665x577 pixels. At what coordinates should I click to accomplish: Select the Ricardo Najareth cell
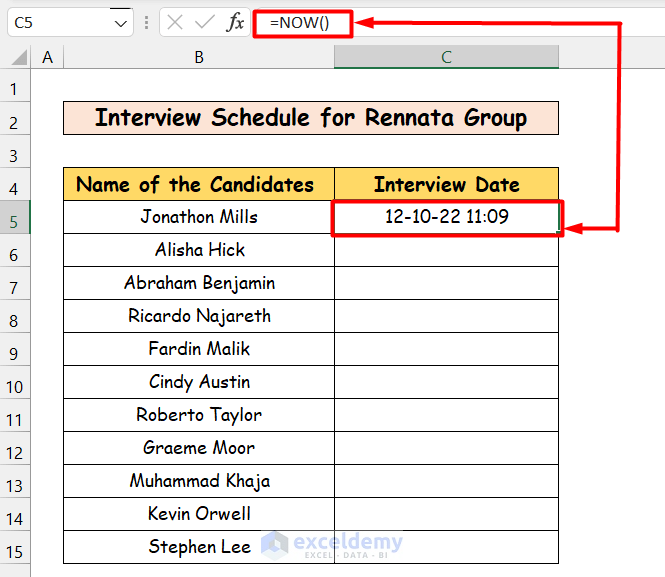pyautogui.click(x=199, y=316)
